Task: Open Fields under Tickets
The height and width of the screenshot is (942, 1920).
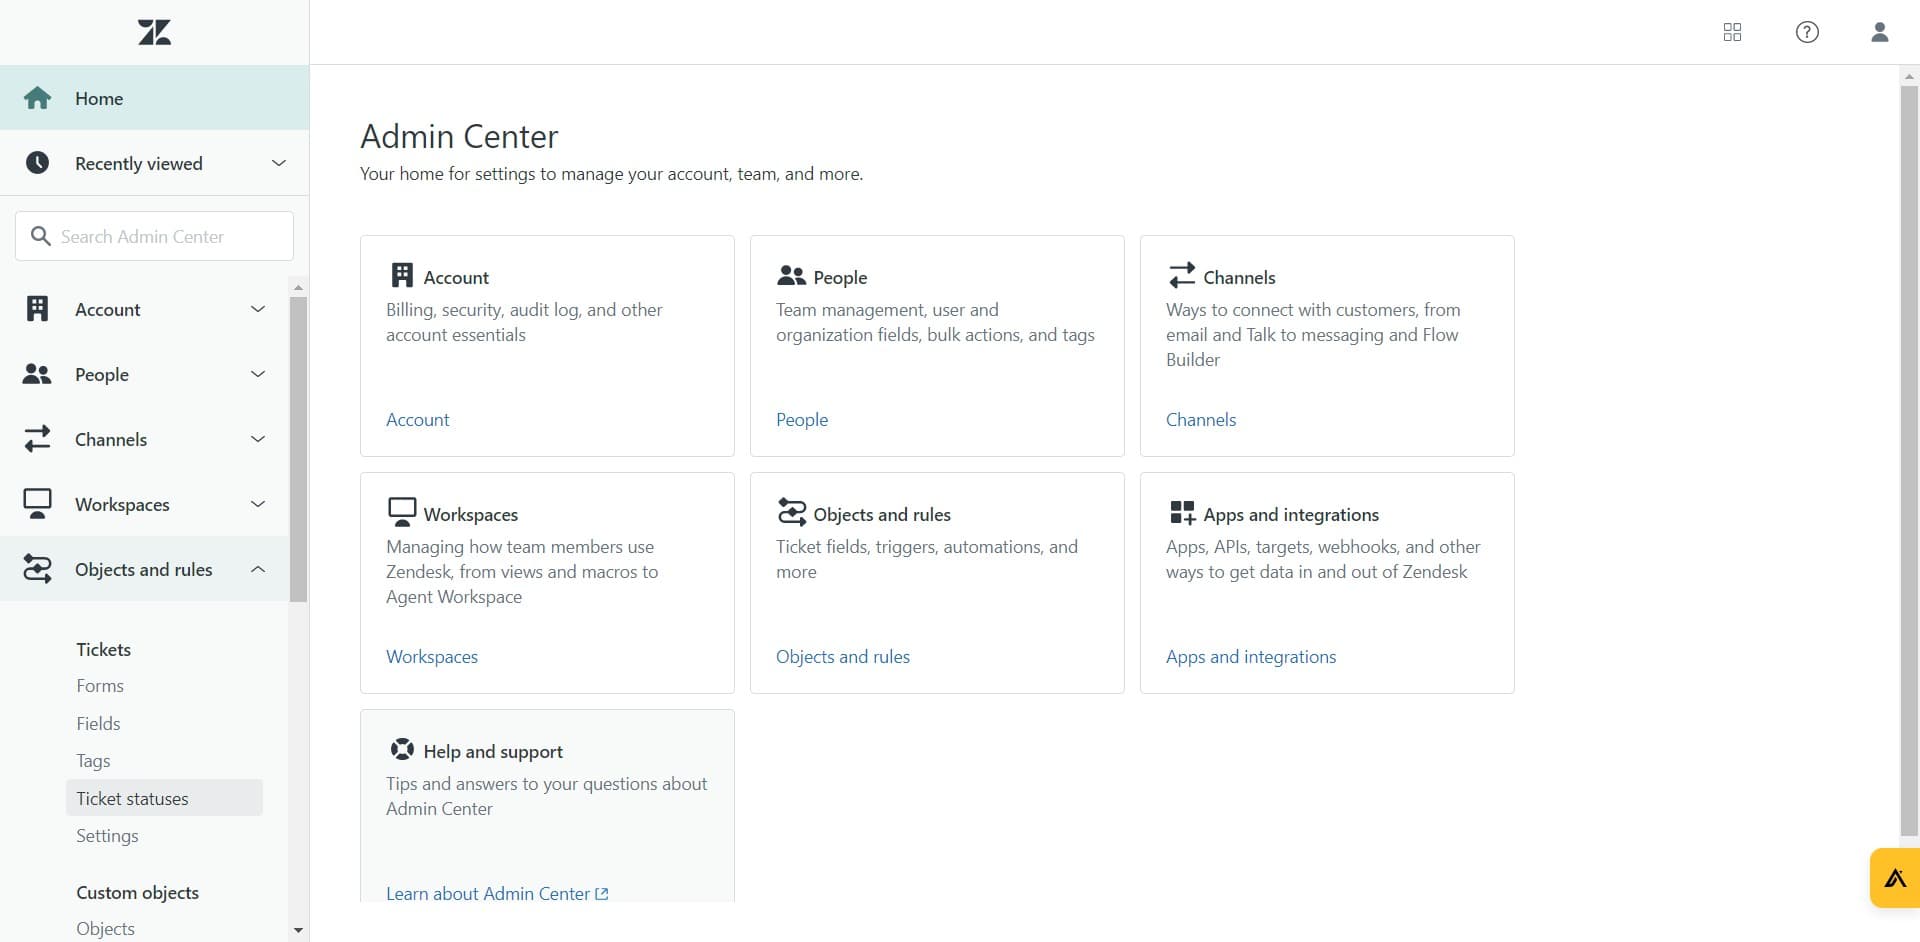Action: tap(98, 723)
